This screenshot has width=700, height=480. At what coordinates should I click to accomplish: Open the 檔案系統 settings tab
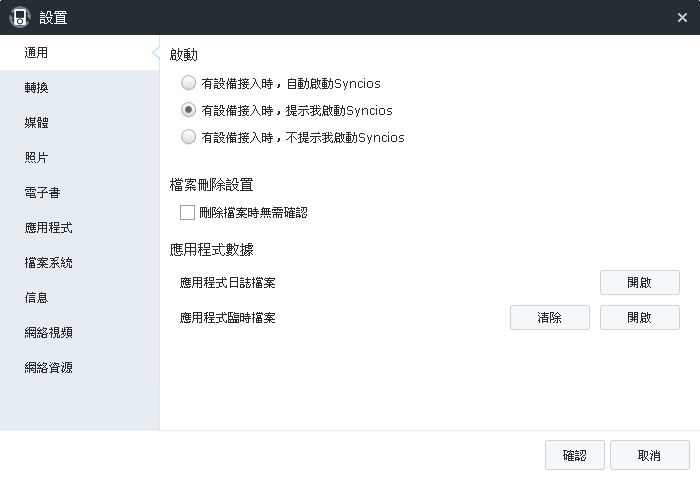49,263
